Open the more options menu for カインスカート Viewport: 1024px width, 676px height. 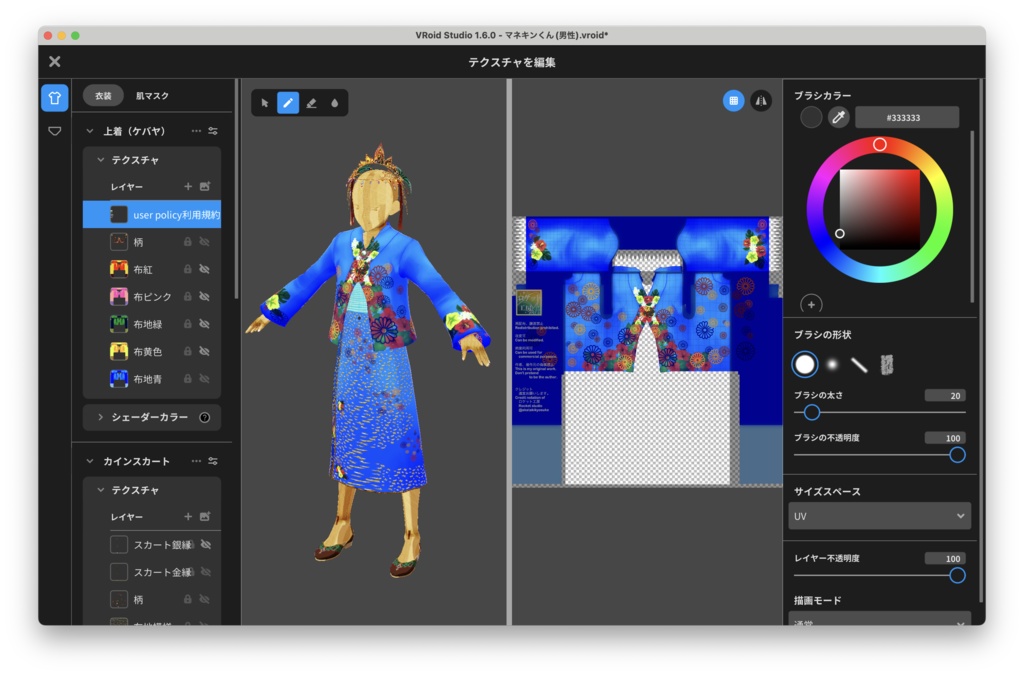coord(196,460)
